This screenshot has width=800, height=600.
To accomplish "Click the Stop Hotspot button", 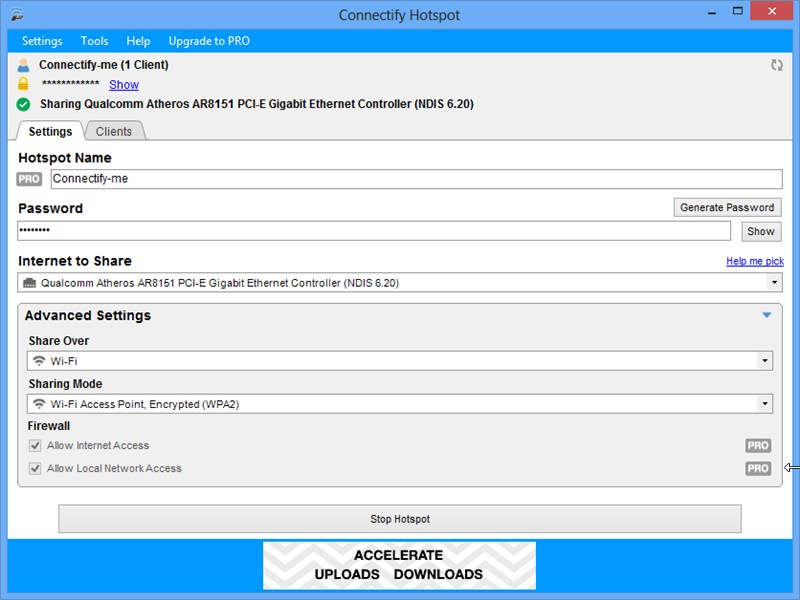I will click(x=400, y=519).
